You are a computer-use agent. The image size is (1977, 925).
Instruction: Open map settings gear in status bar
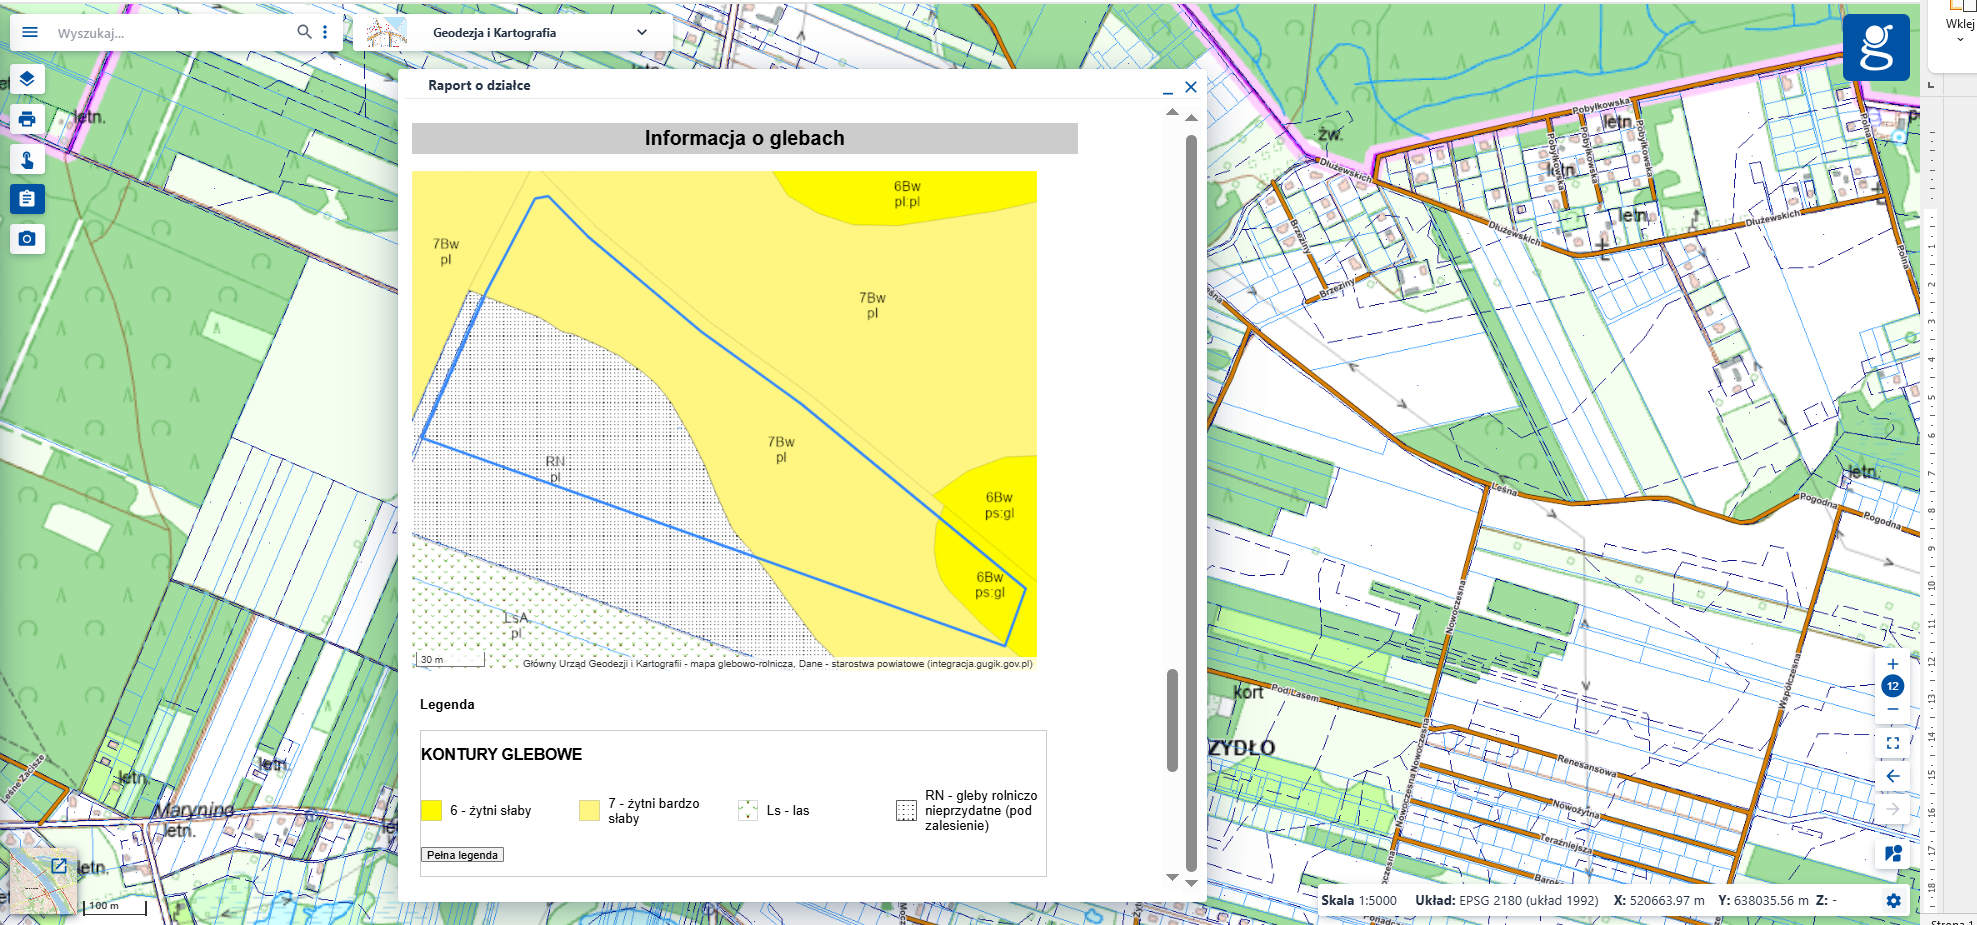1893,900
